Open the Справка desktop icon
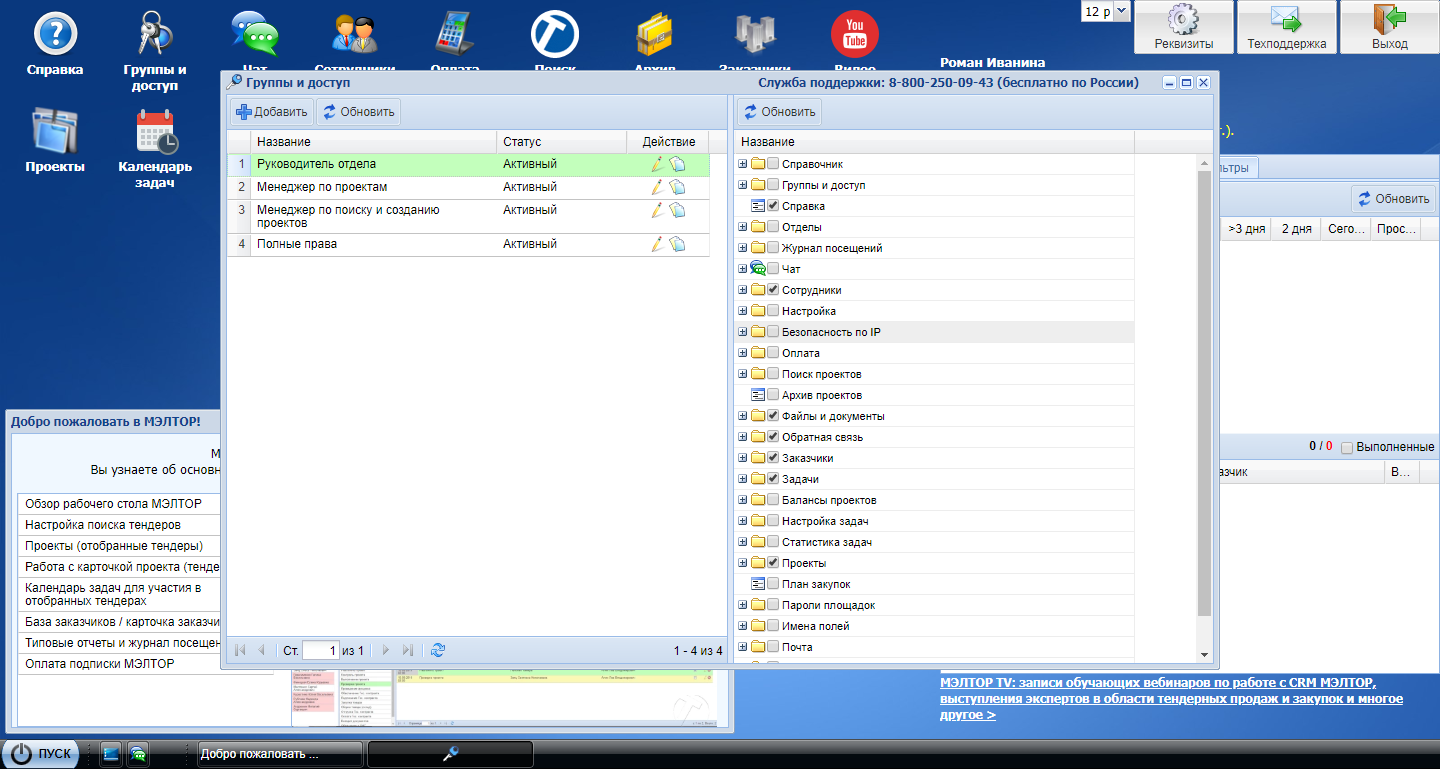 pos(55,35)
